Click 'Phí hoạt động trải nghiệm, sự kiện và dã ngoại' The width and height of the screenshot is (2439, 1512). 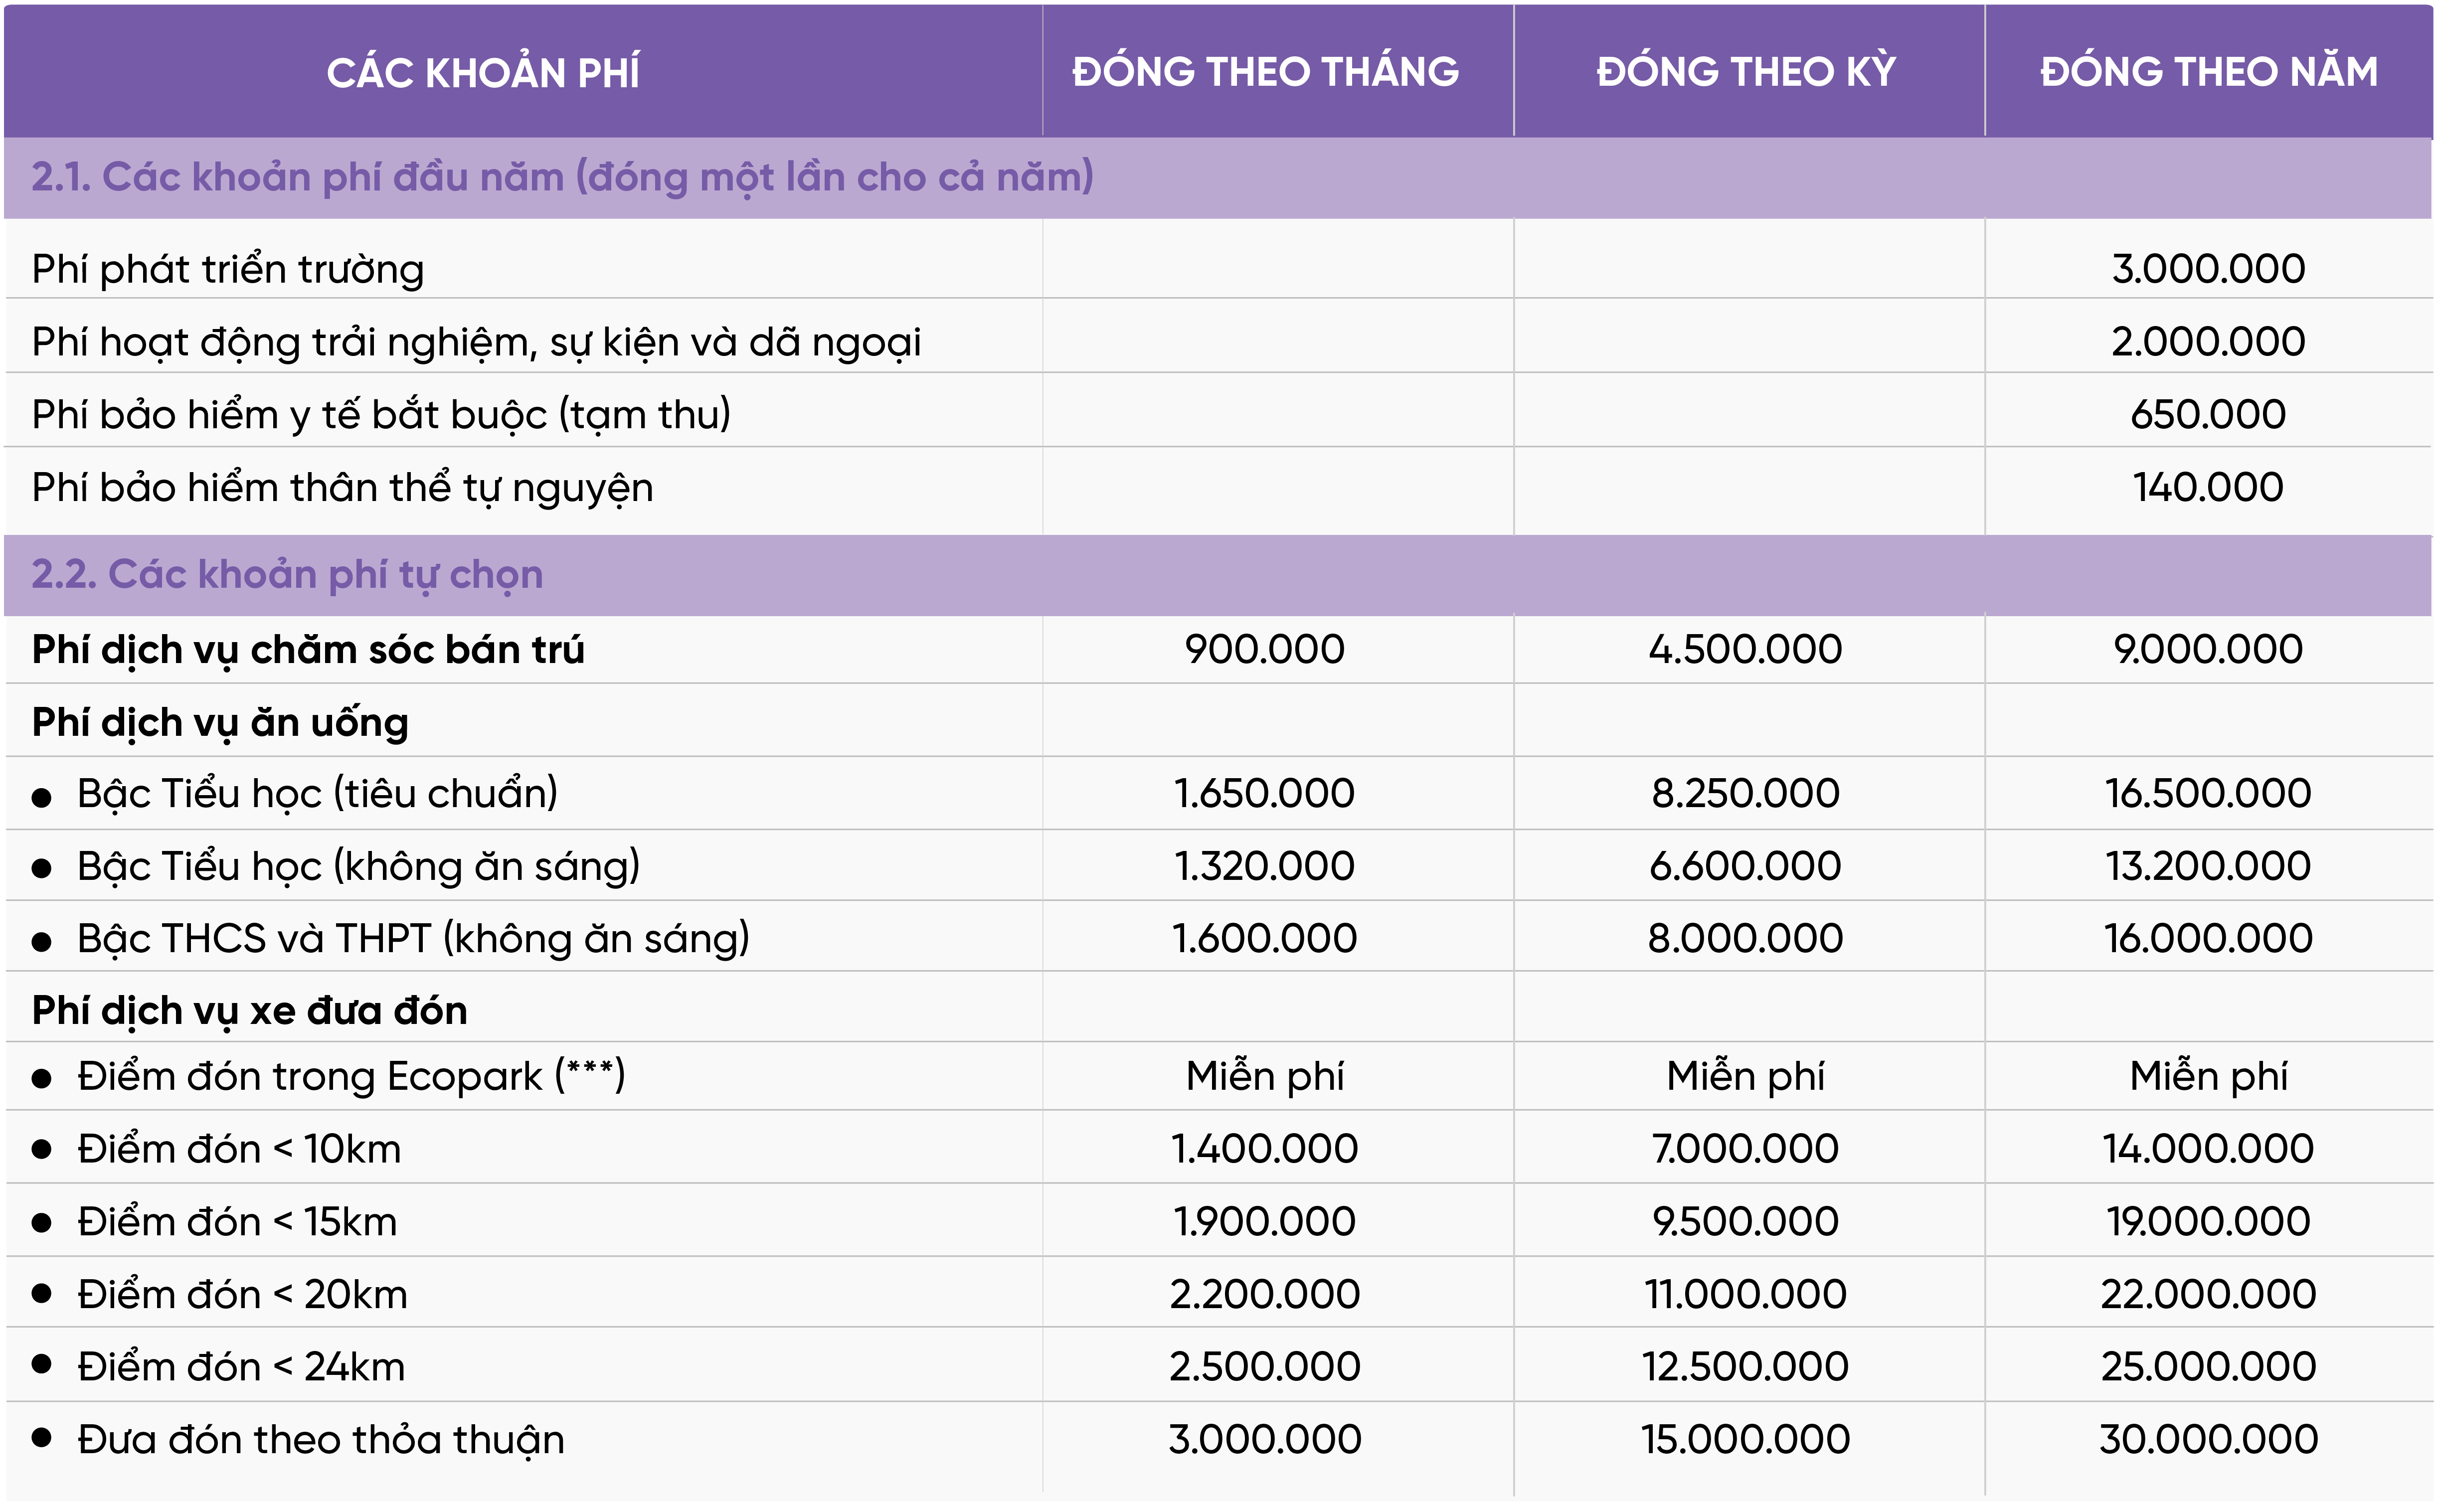476,342
